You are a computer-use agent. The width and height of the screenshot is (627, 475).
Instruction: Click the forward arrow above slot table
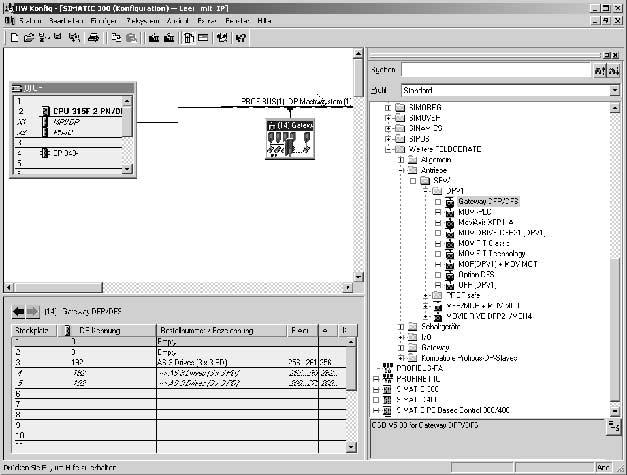click(32, 311)
